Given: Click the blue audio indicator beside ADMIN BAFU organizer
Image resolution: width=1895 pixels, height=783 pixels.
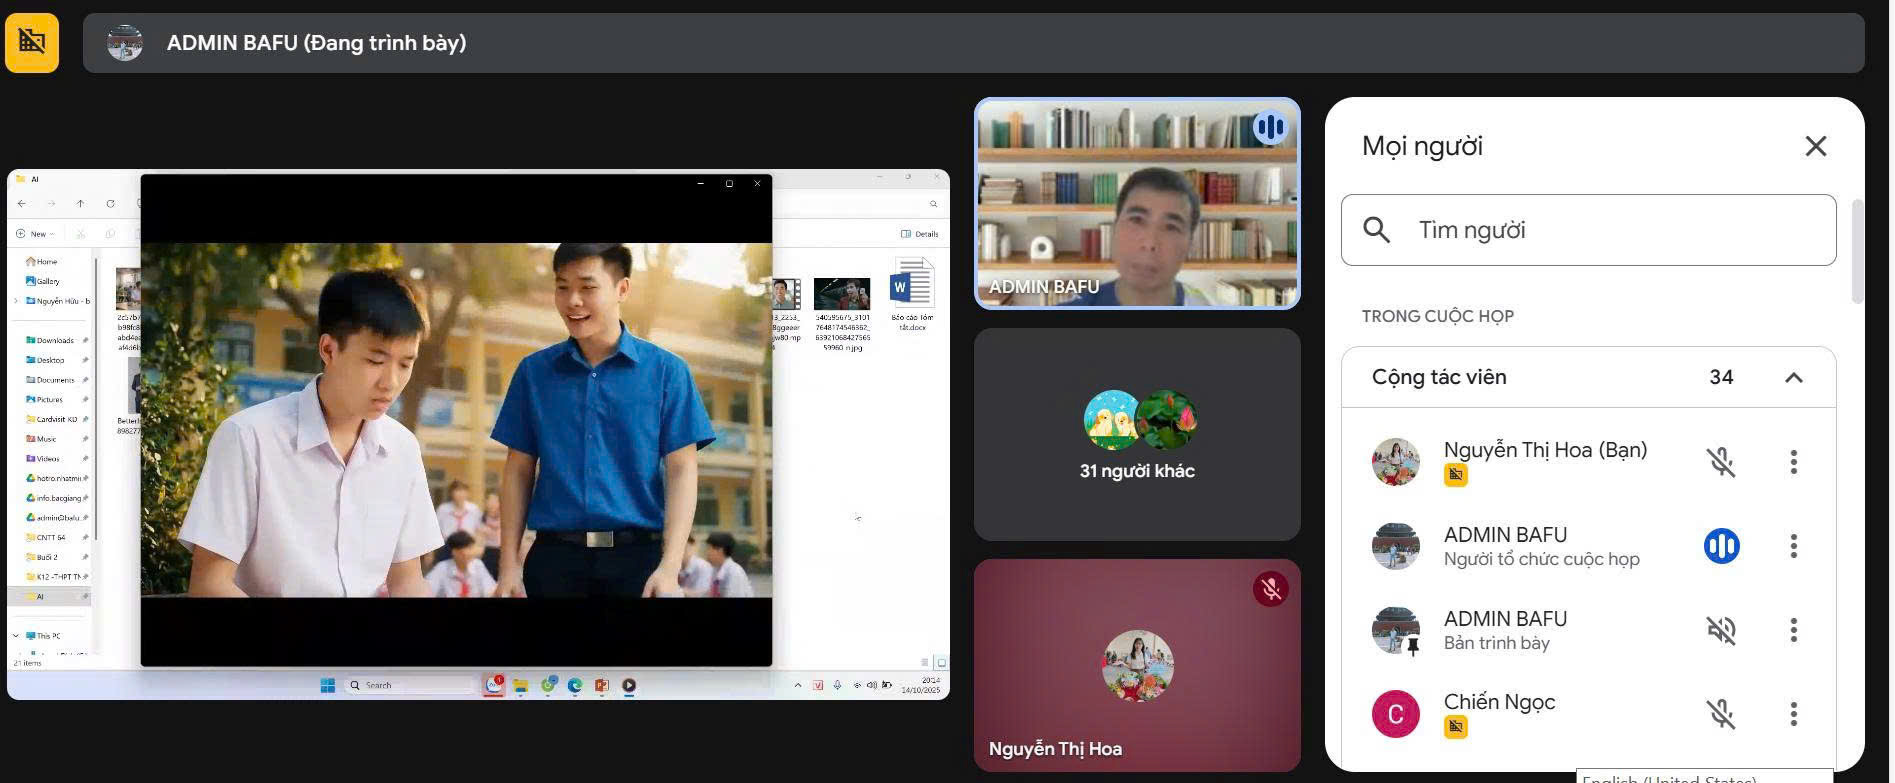Looking at the screenshot, I should (1720, 546).
